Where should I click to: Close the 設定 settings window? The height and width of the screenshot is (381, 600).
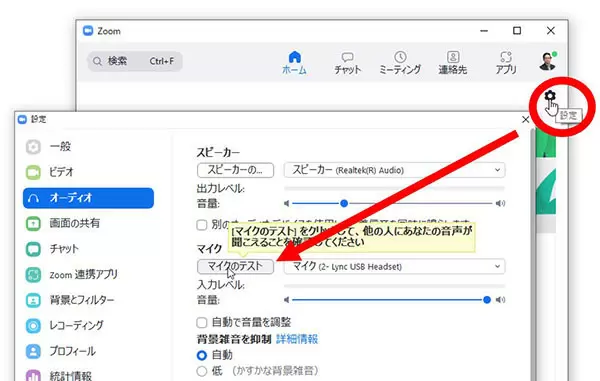[525, 120]
